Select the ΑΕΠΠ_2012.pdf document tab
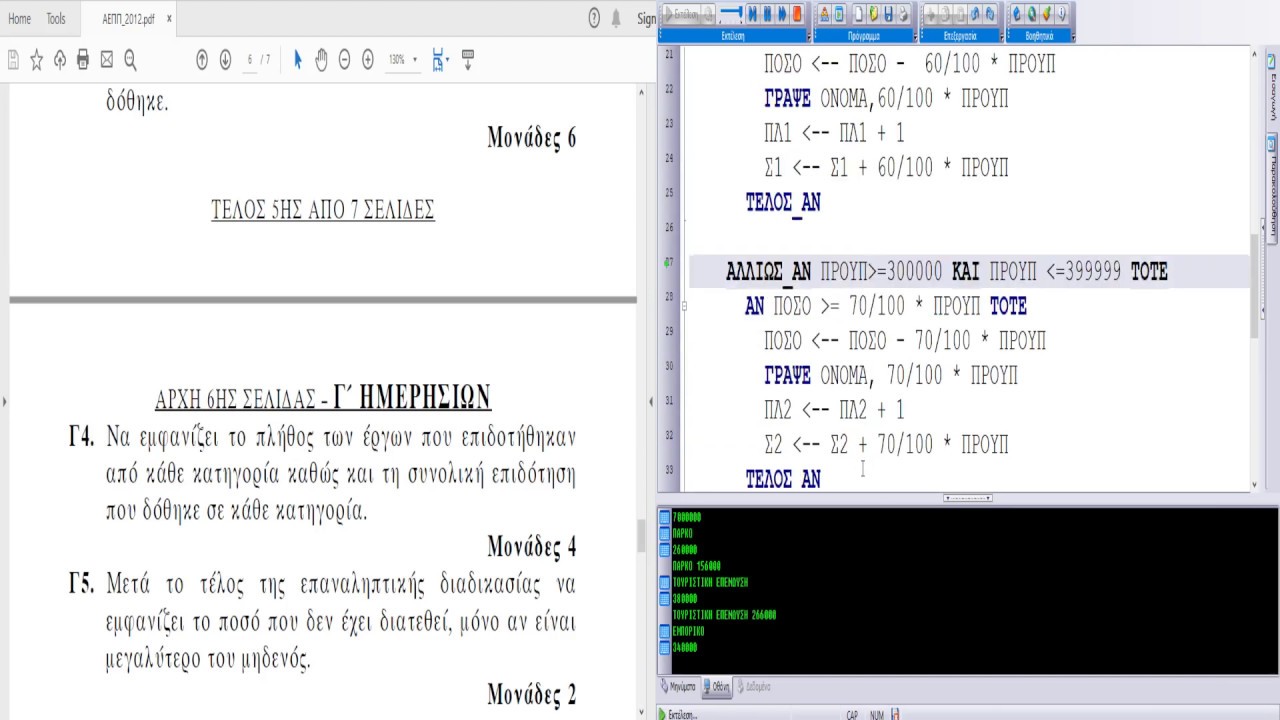Screen dimensions: 1280x720 tap(128, 18)
